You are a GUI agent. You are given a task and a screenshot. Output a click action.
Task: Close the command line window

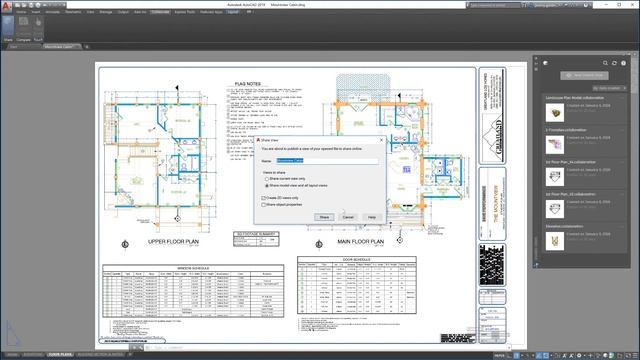pos(133,348)
